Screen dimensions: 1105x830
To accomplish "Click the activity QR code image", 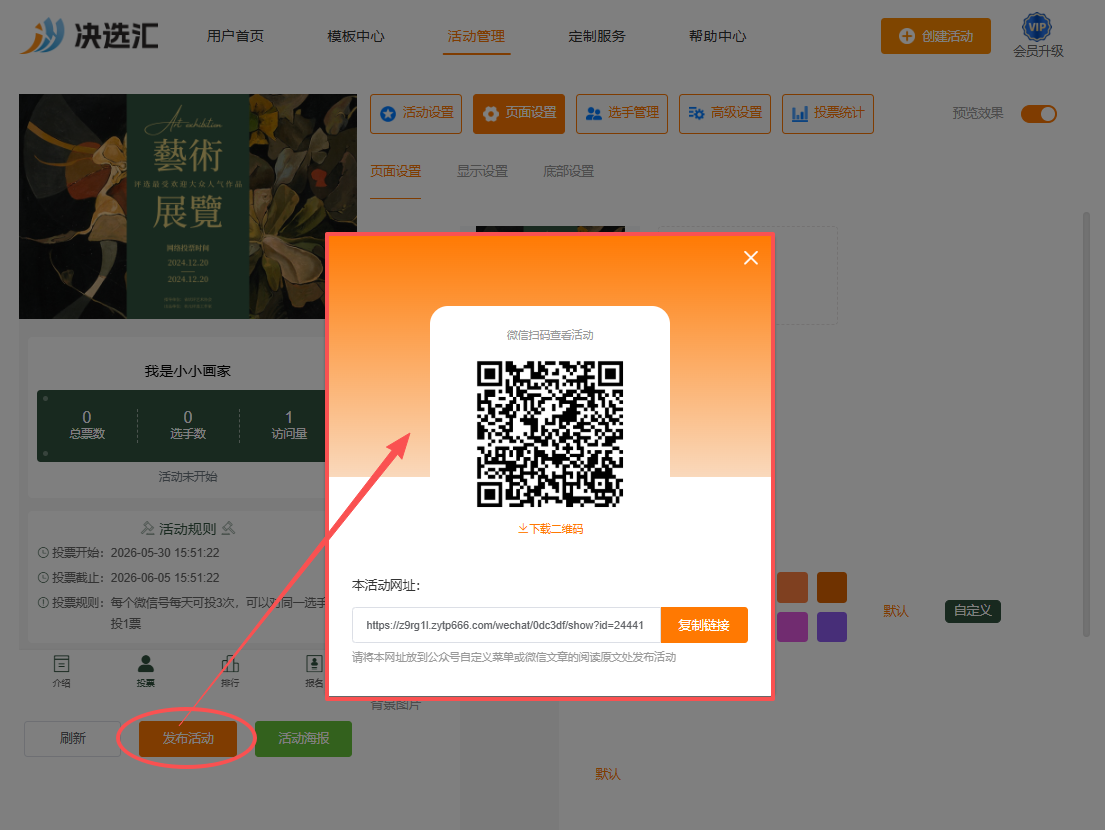I will pyautogui.click(x=550, y=433).
